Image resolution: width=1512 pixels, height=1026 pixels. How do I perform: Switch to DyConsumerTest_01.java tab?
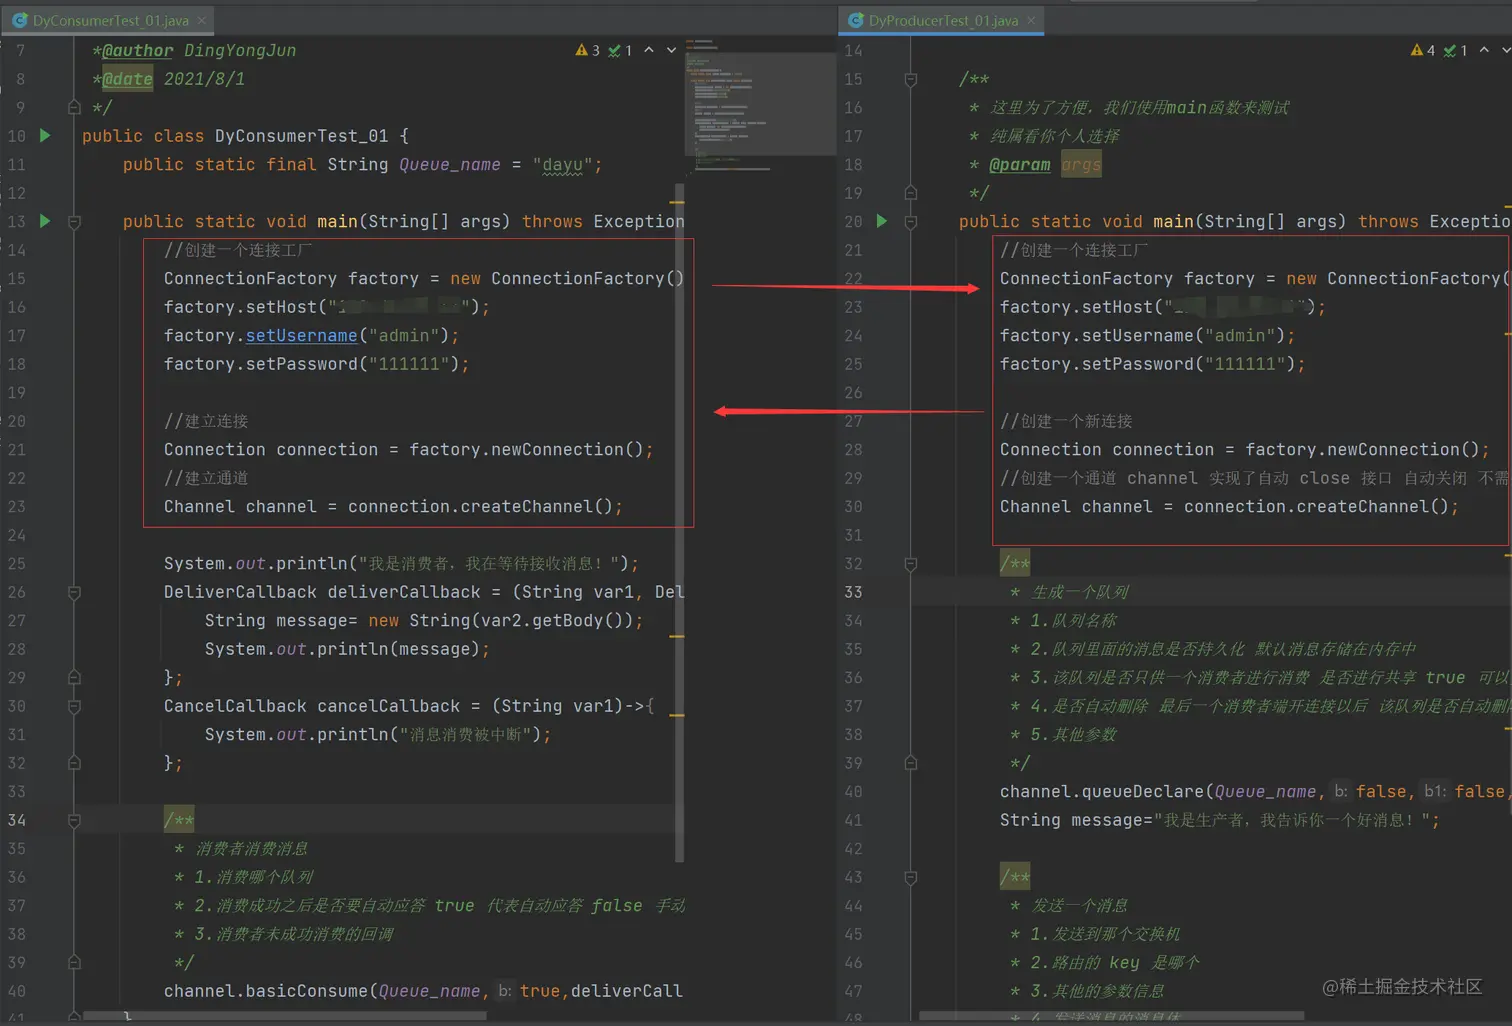click(110, 20)
